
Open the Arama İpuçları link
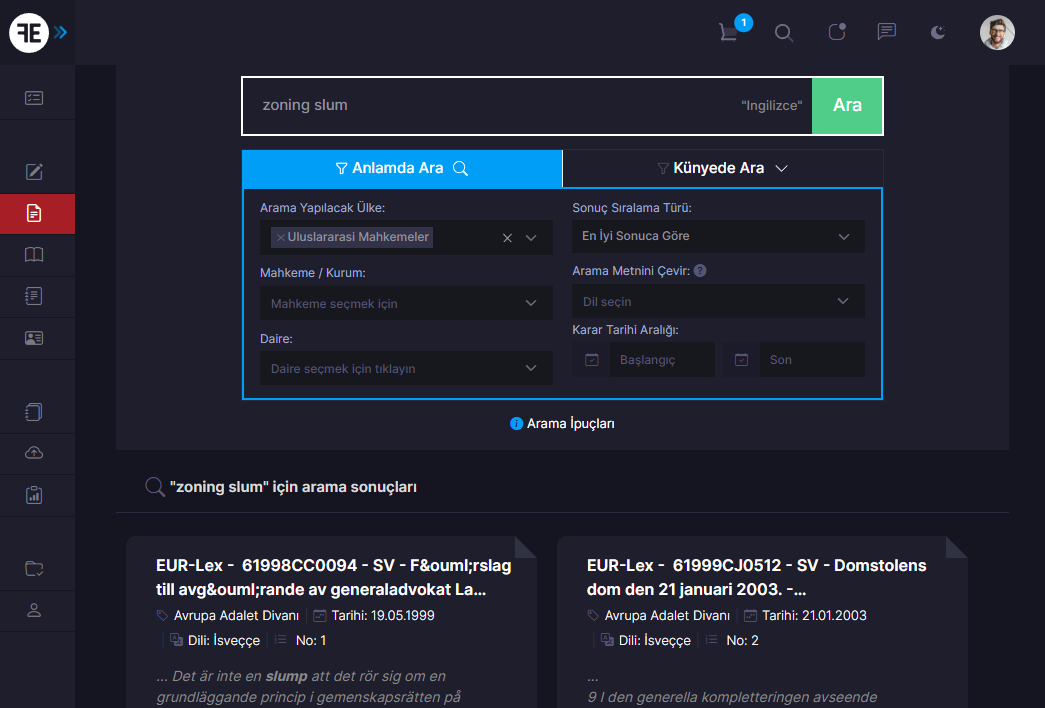point(562,424)
